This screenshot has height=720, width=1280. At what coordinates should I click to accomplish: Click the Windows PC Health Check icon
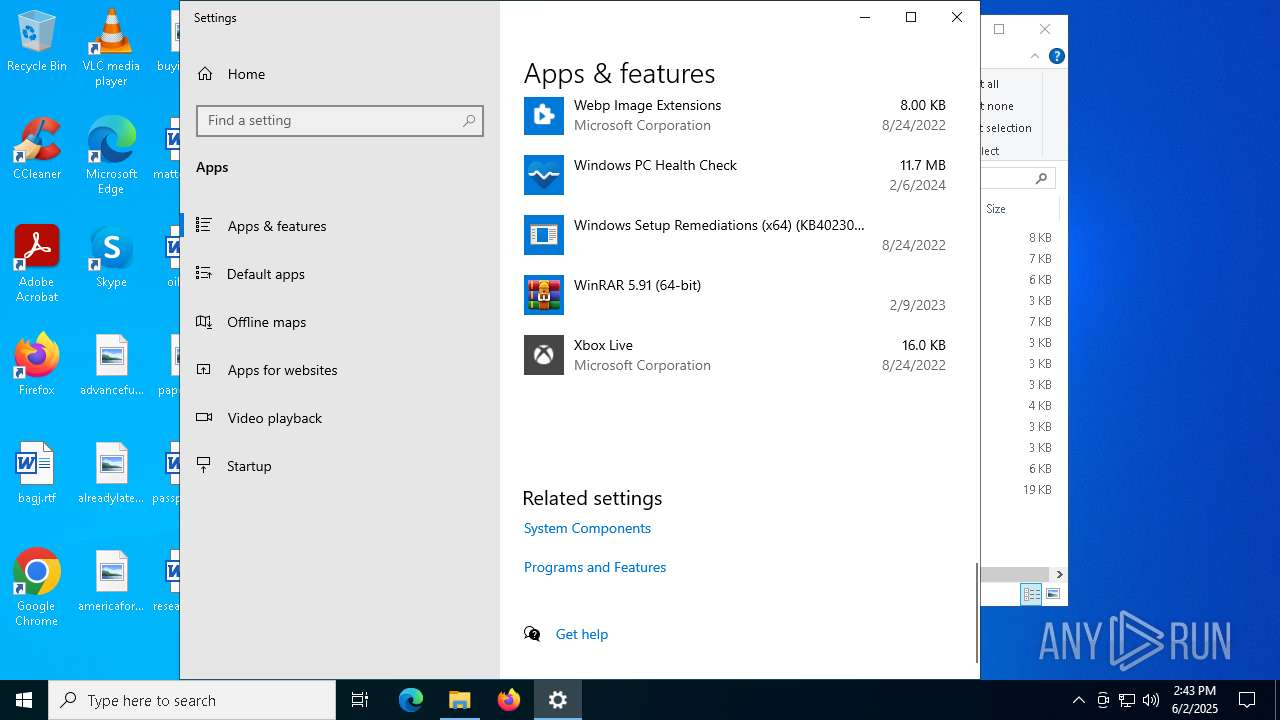pyautogui.click(x=543, y=175)
